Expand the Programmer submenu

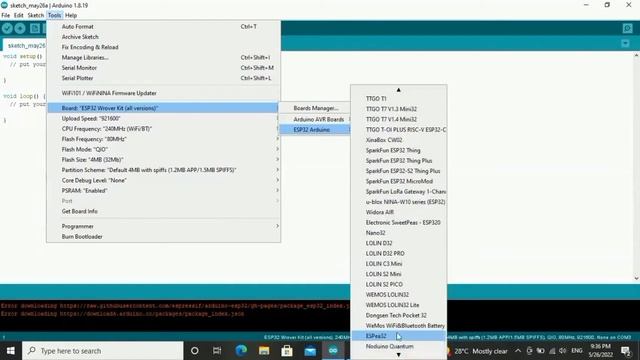(x=163, y=226)
